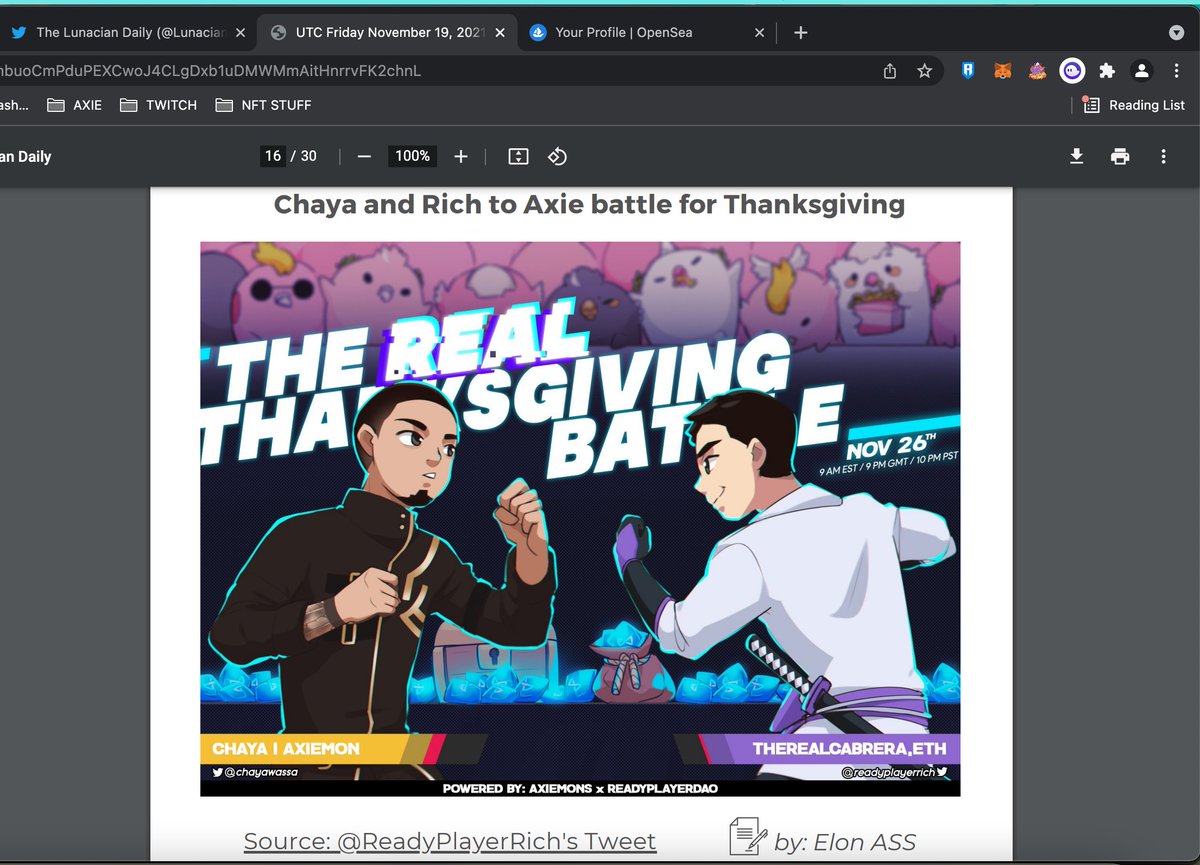Open PDF viewer more actions menu
Image resolution: width=1200 pixels, height=865 pixels.
pyautogui.click(x=1163, y=156)
